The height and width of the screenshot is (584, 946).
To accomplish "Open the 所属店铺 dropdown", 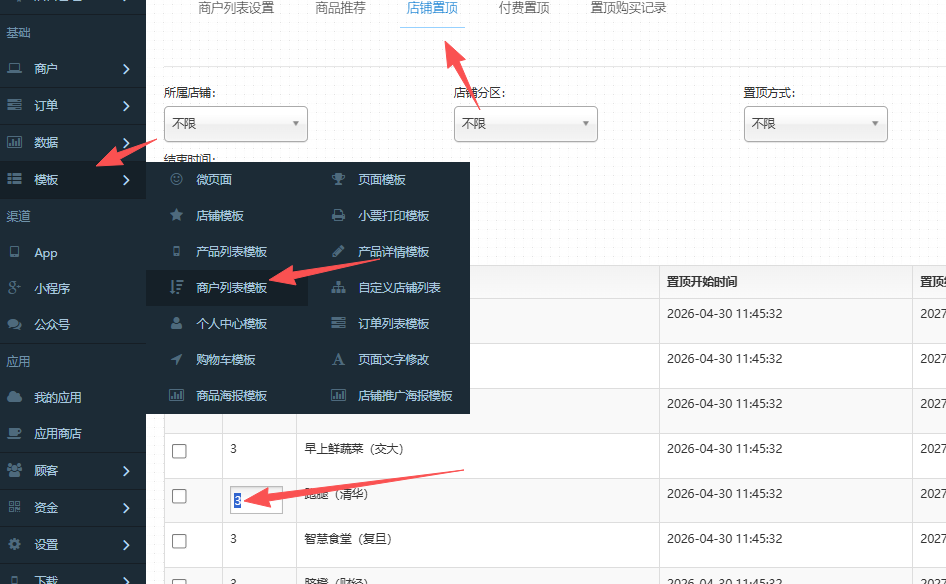I will tap(235, 124).
